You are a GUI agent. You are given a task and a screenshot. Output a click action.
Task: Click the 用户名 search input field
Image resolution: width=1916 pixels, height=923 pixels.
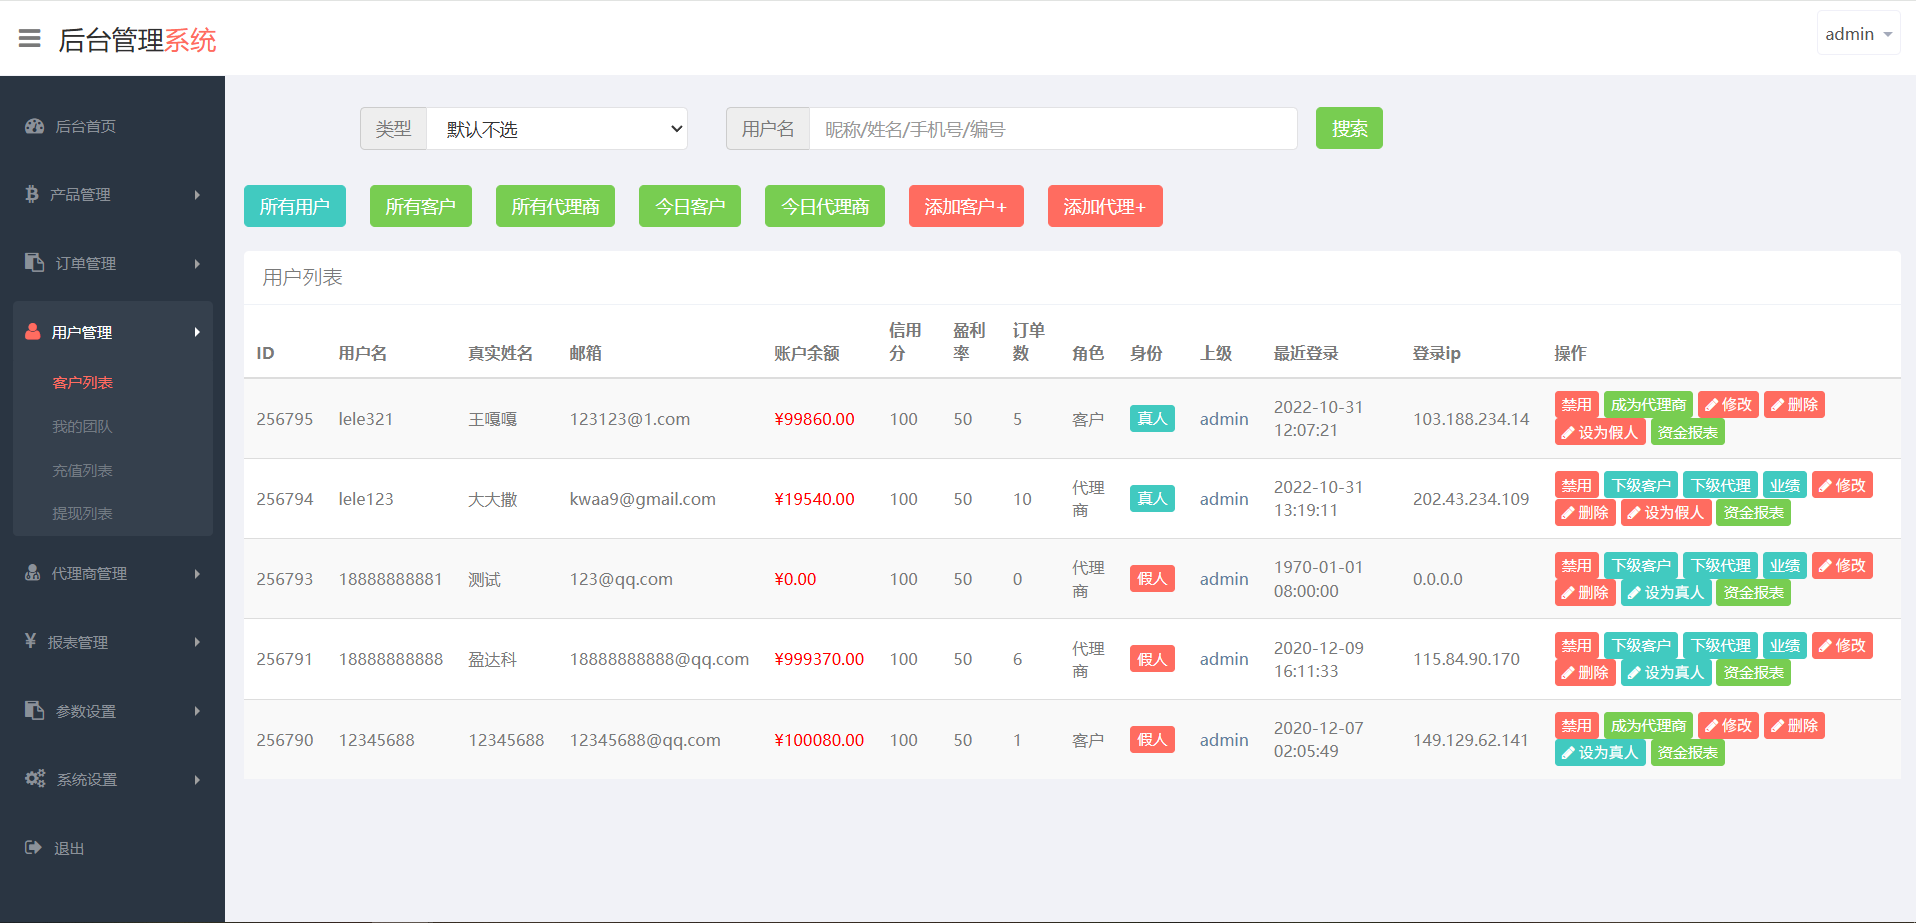click(x=1052, y=129)
